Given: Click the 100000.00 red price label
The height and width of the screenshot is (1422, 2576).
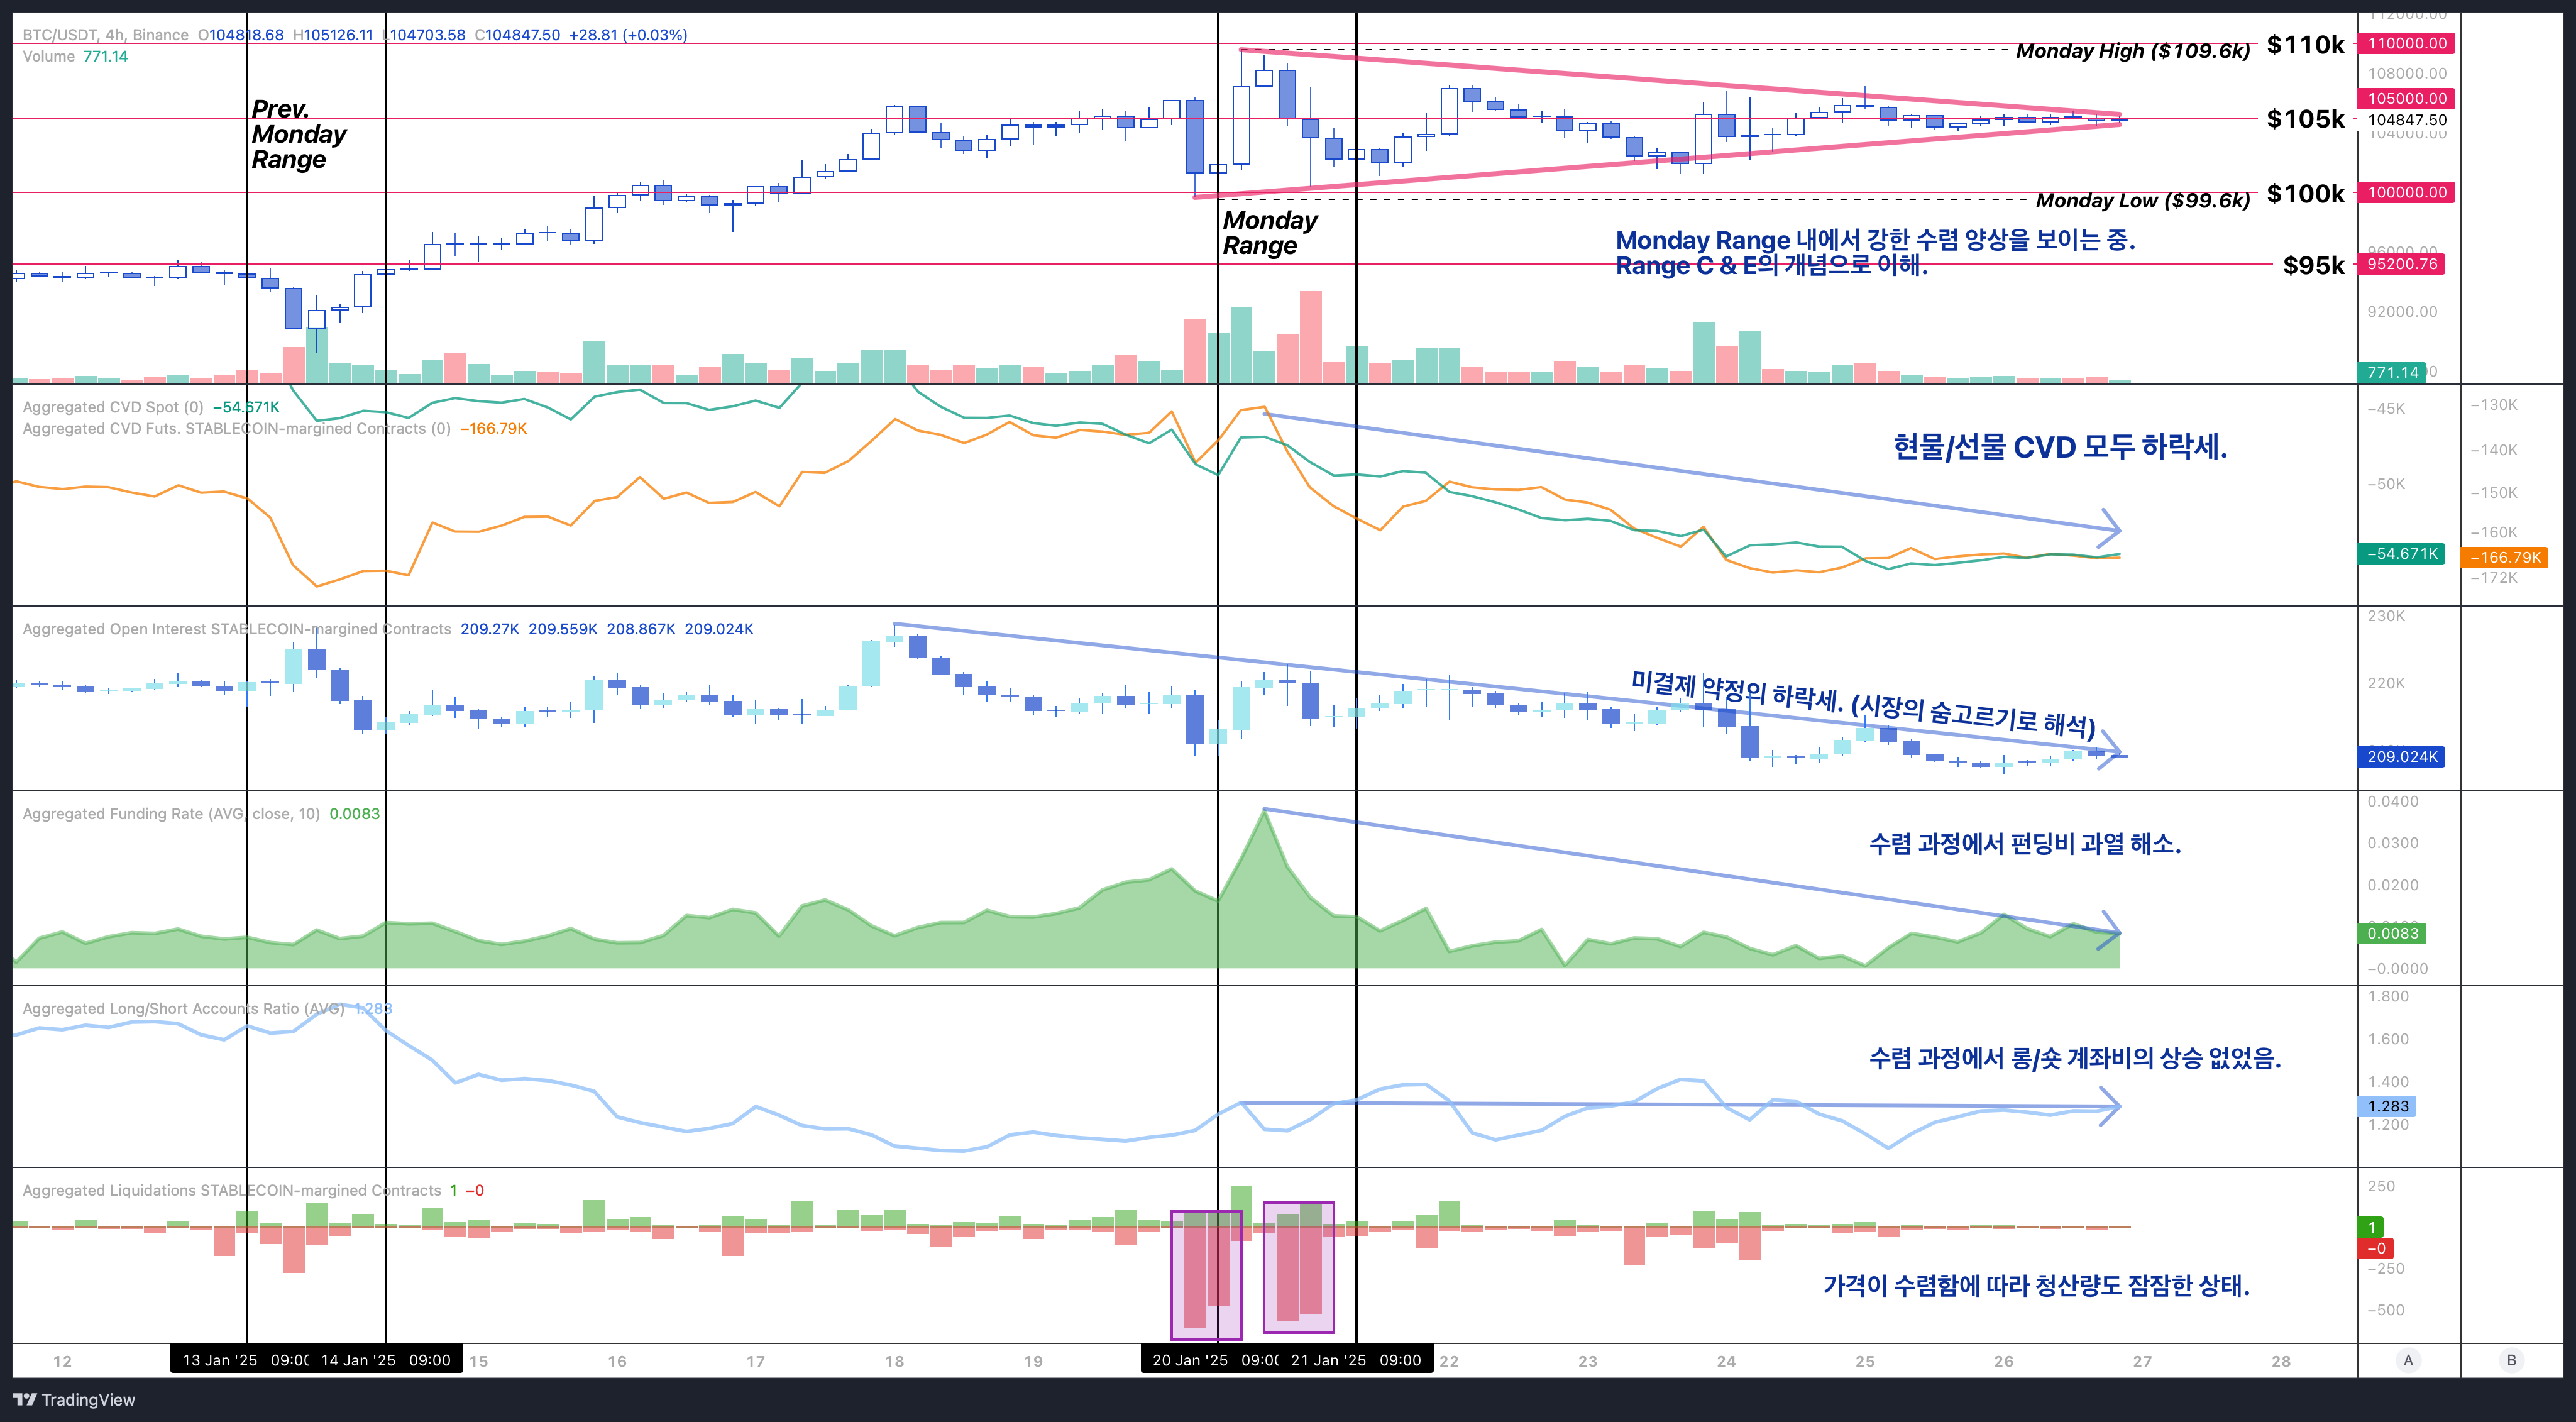Looking at the screenshot, I should click(2407, 192).
